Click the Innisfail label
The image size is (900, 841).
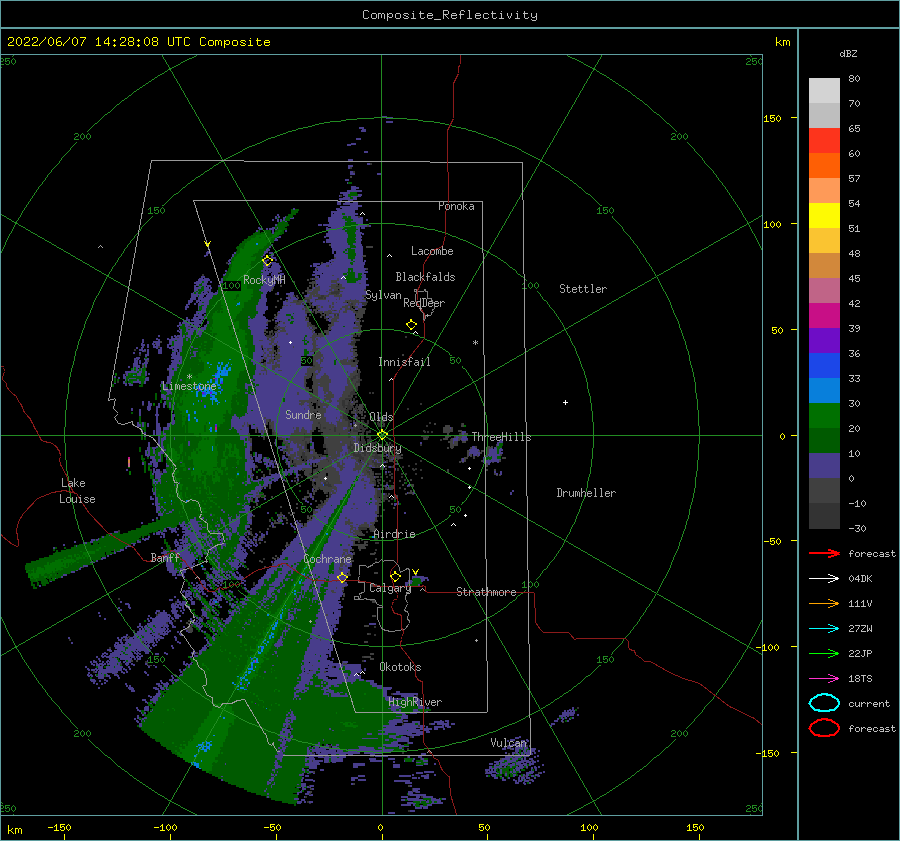coord(404,362)
